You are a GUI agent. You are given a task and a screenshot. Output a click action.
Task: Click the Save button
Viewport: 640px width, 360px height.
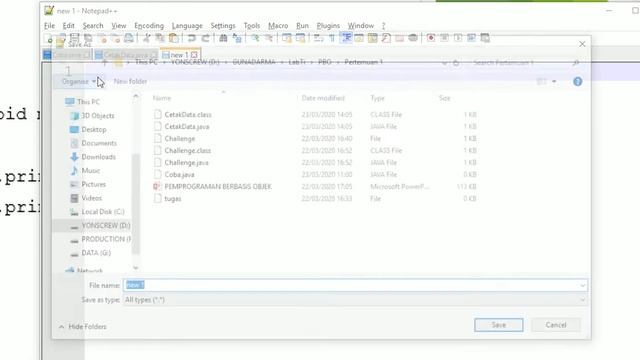[x=498, y=325]
